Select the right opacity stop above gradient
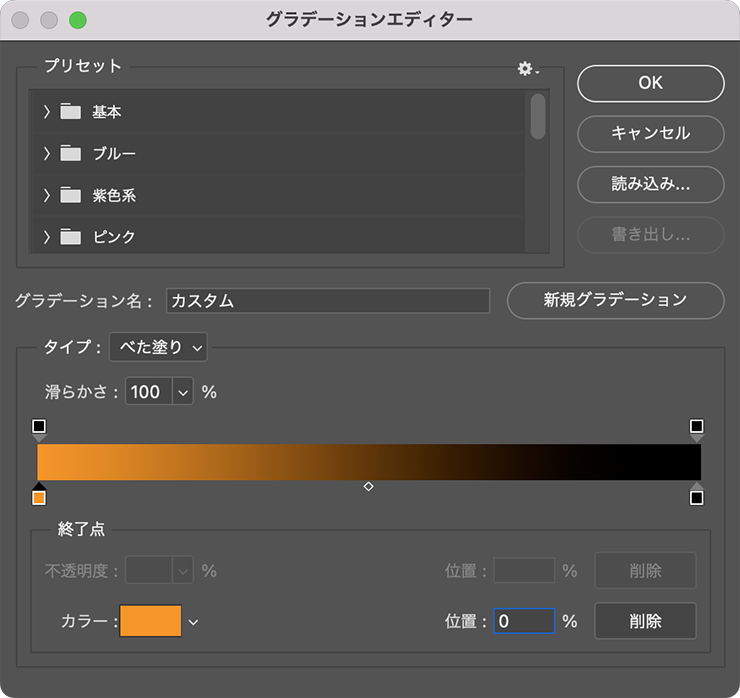This screenshot has height=698, width=740. 696,428
